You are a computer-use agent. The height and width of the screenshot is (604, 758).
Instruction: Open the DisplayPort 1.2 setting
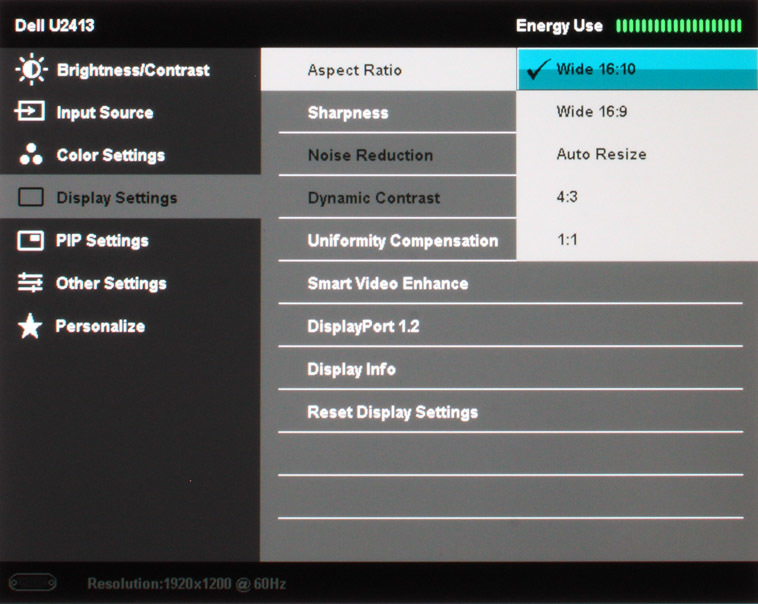(x=510, y=326)
